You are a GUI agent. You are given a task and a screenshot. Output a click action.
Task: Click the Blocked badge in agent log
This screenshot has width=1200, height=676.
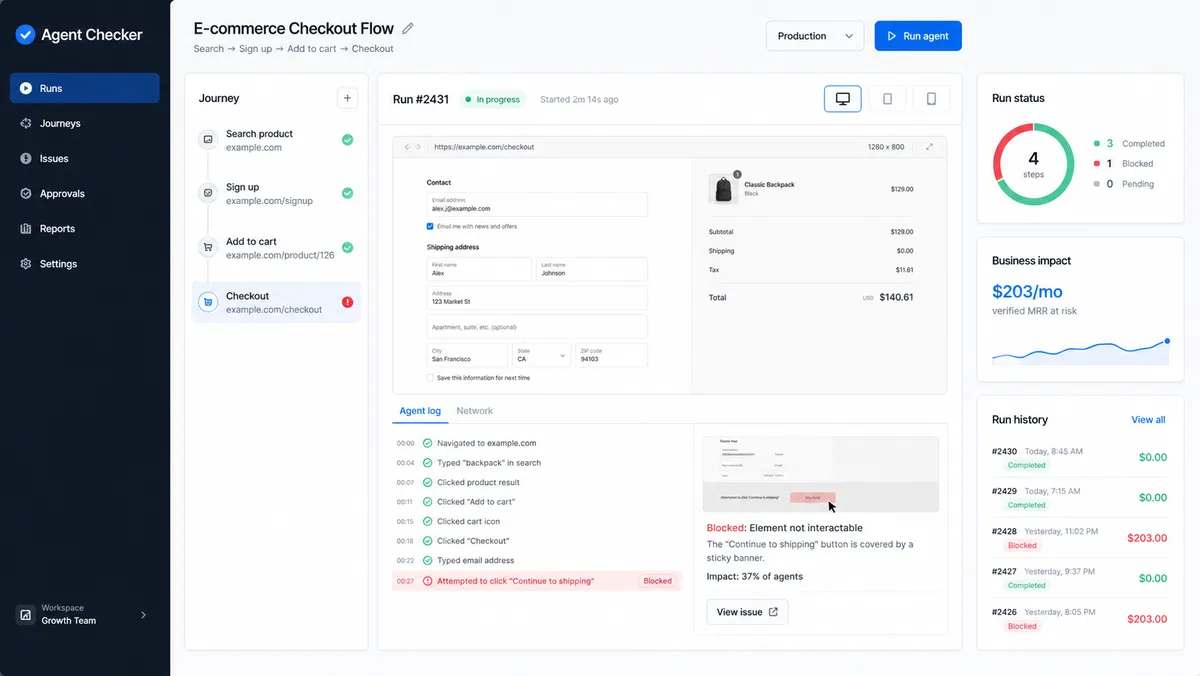click(657, 581)
